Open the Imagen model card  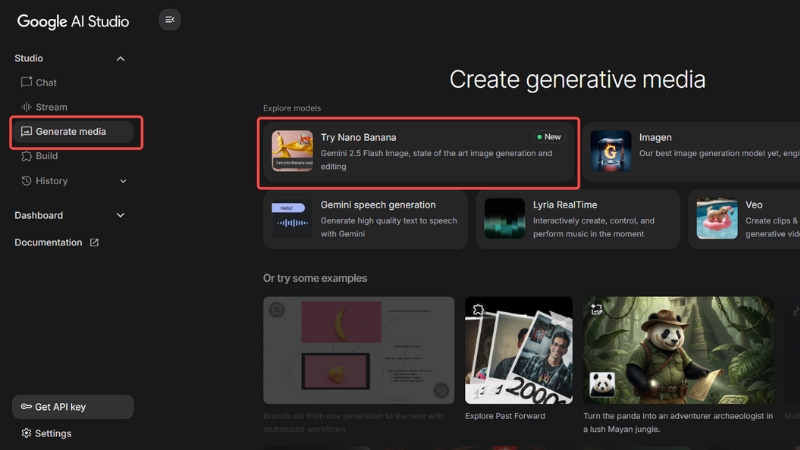(690, 152)
